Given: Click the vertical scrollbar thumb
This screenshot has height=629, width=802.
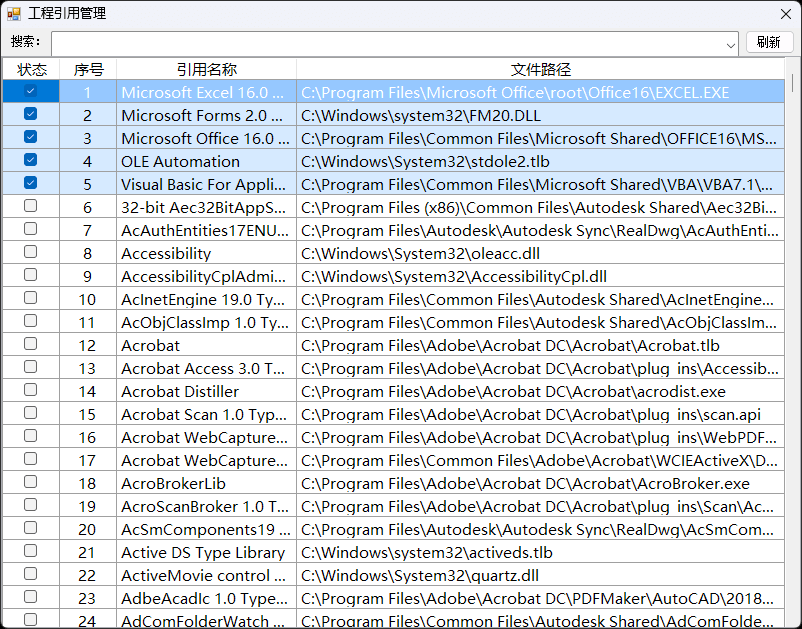Looking at the screenshot, I should pyautogui.click(x=792, y=83).
